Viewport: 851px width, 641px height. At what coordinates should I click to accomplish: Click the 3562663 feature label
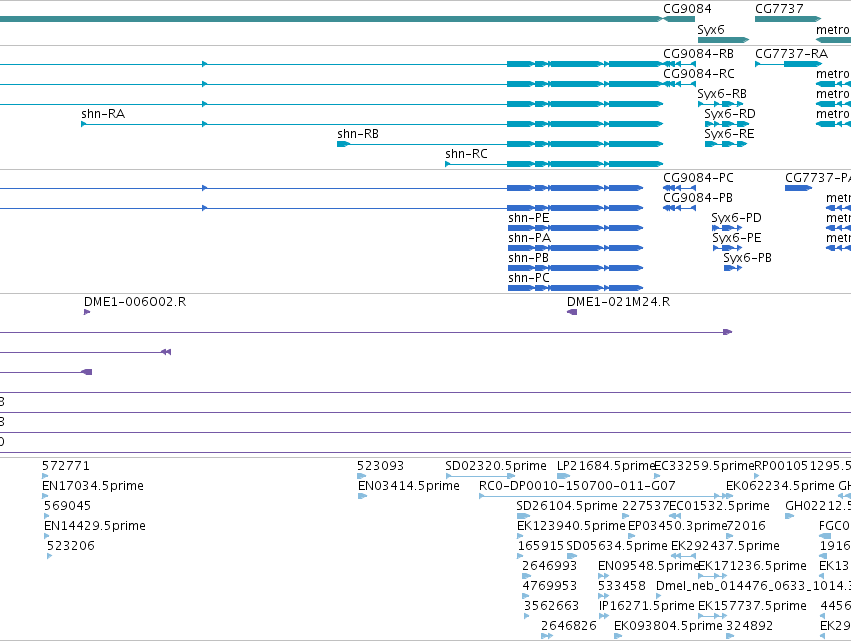551,606
